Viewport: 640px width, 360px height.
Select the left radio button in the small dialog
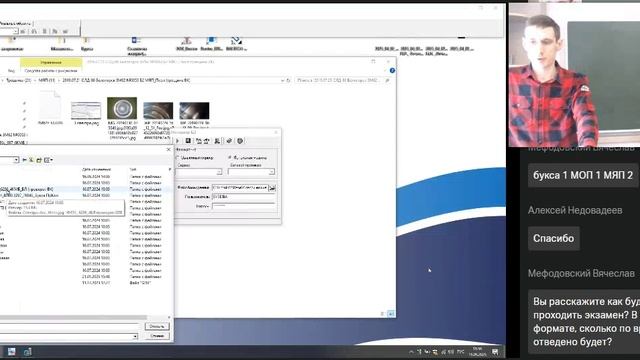178,157
